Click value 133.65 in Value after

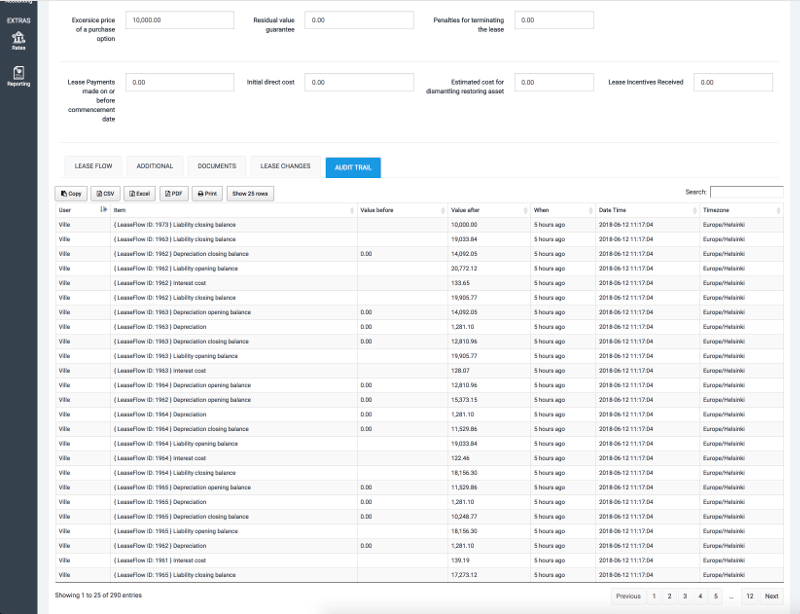460,283
